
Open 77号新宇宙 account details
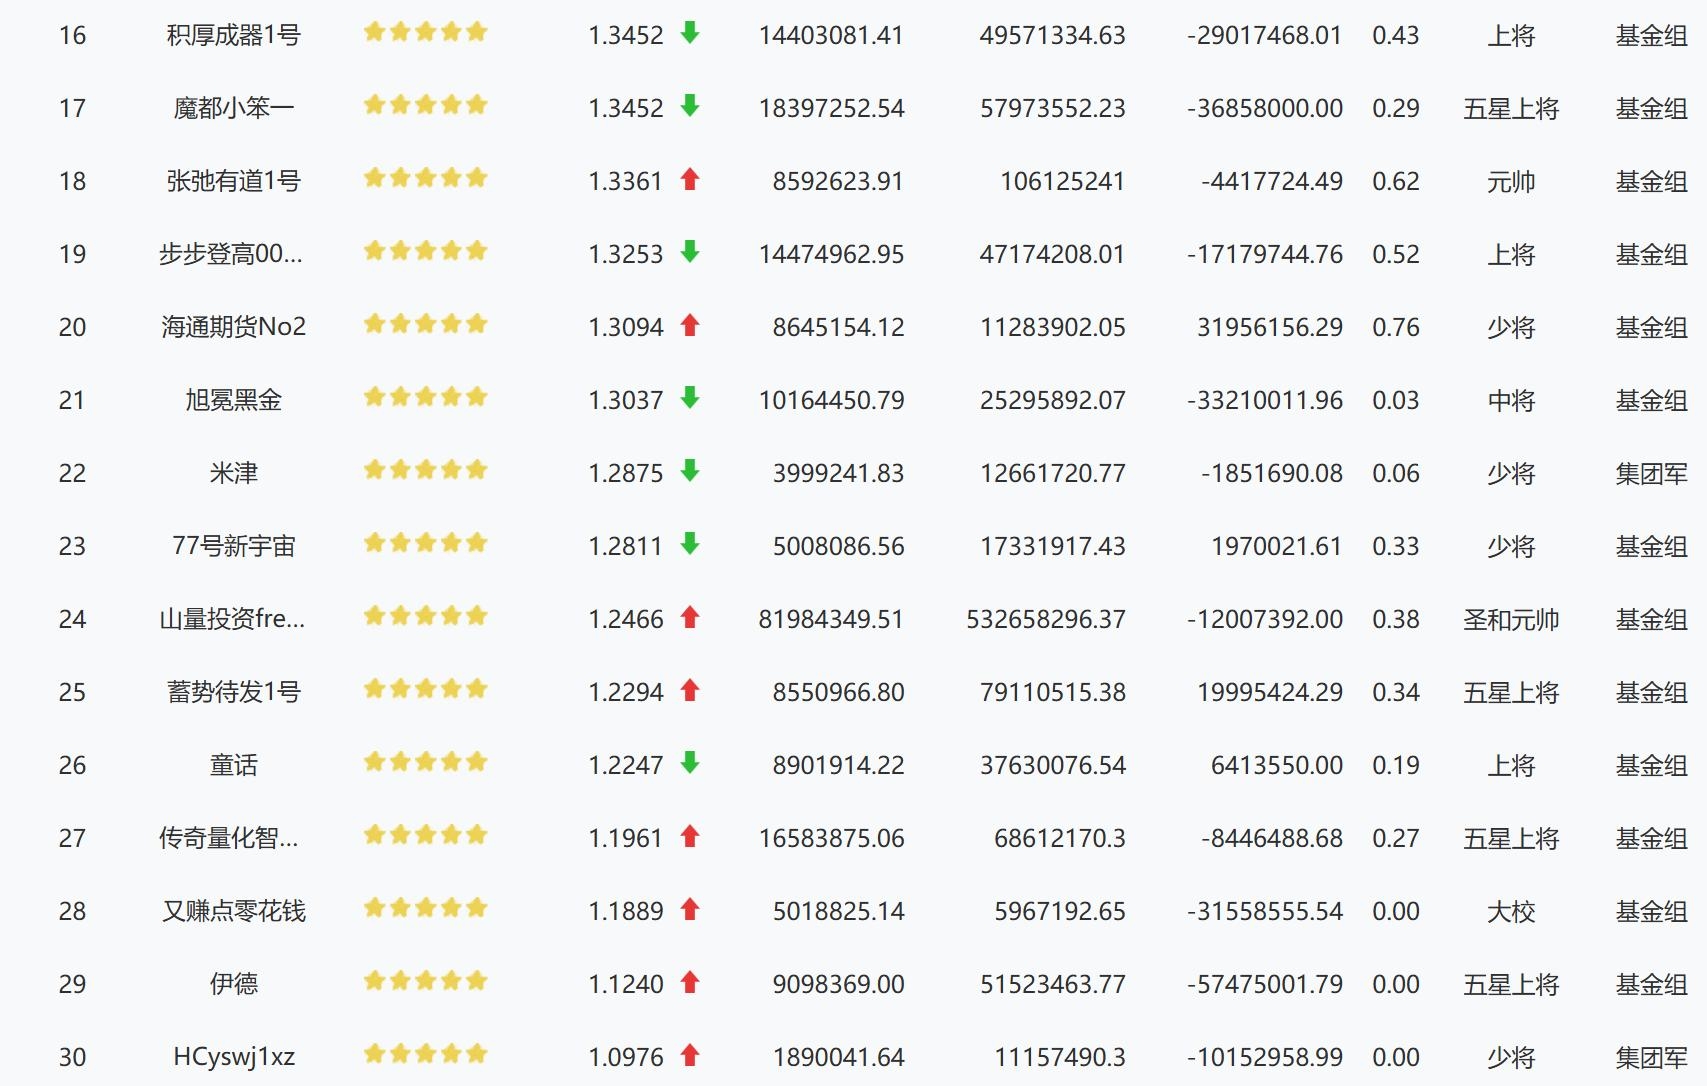(233, 546)
